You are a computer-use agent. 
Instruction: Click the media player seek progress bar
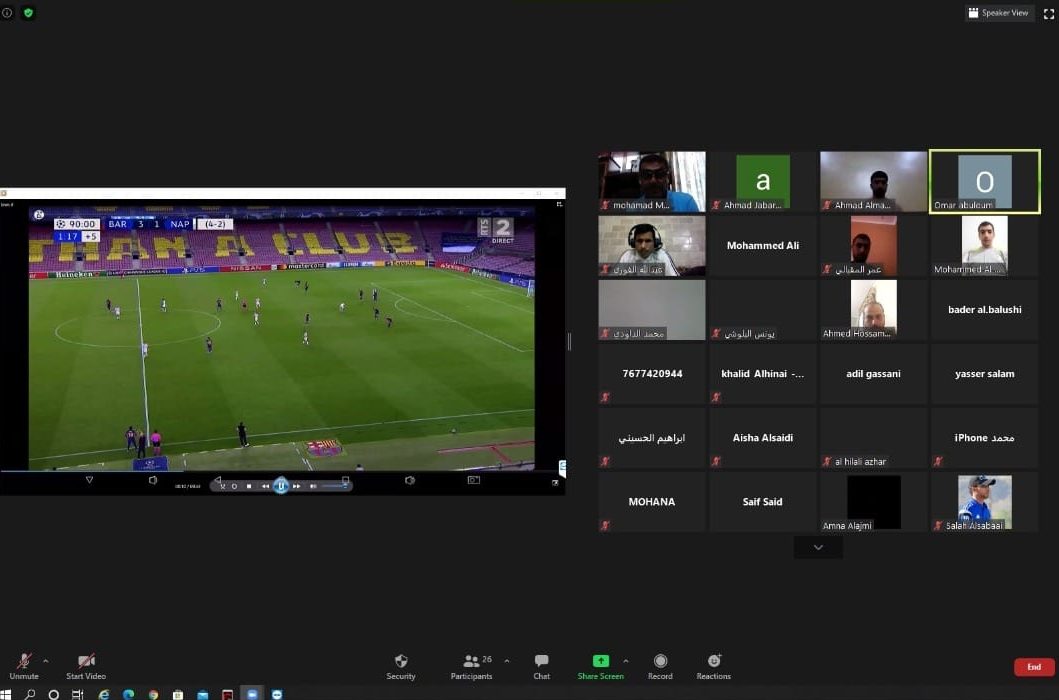coord(282,472)
